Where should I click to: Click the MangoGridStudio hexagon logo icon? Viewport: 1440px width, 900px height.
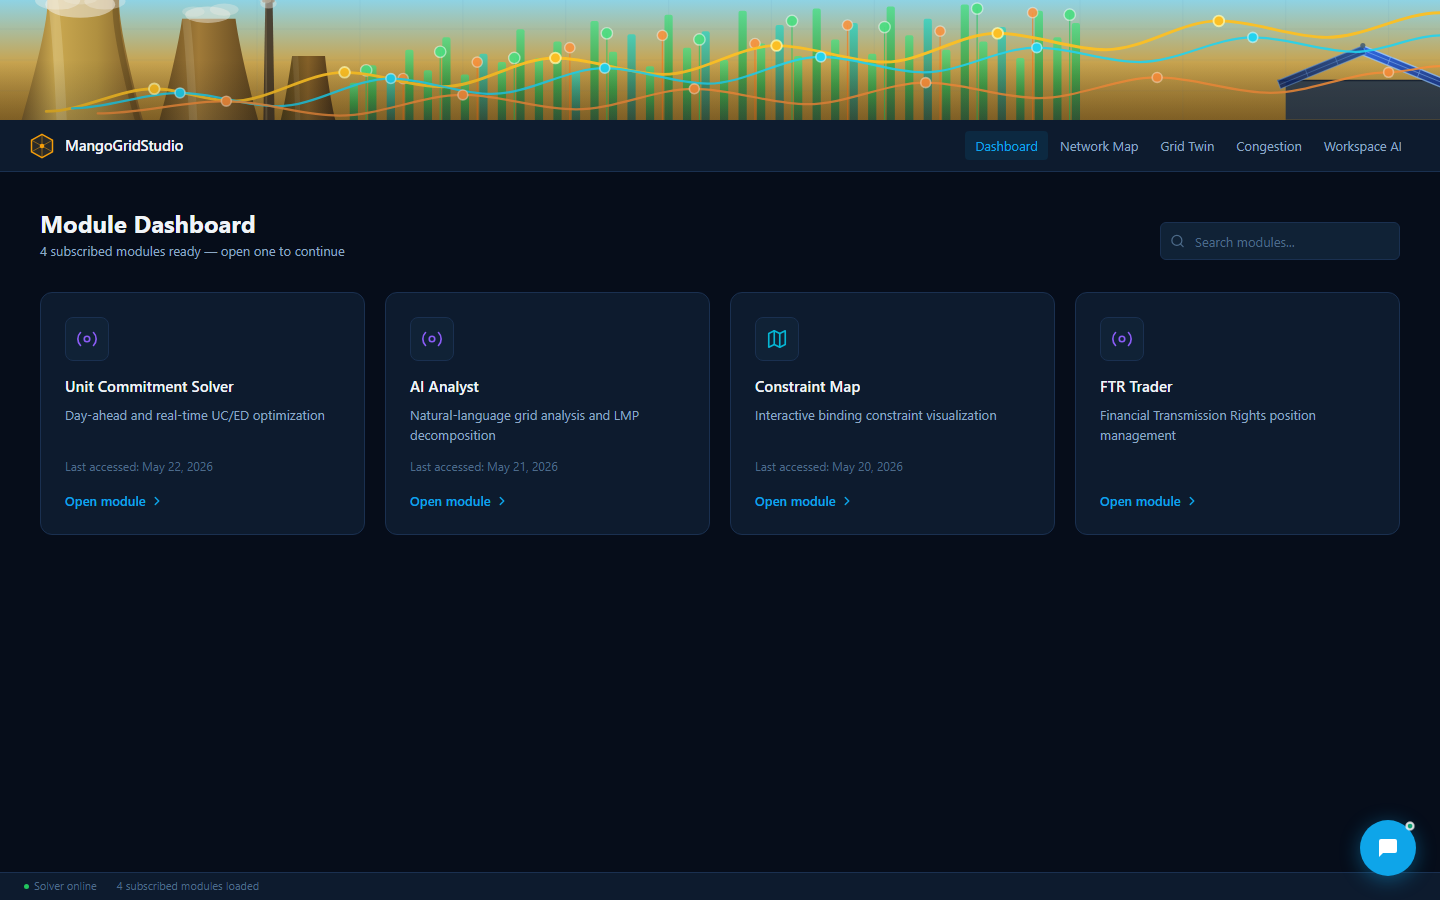[42, 146]
